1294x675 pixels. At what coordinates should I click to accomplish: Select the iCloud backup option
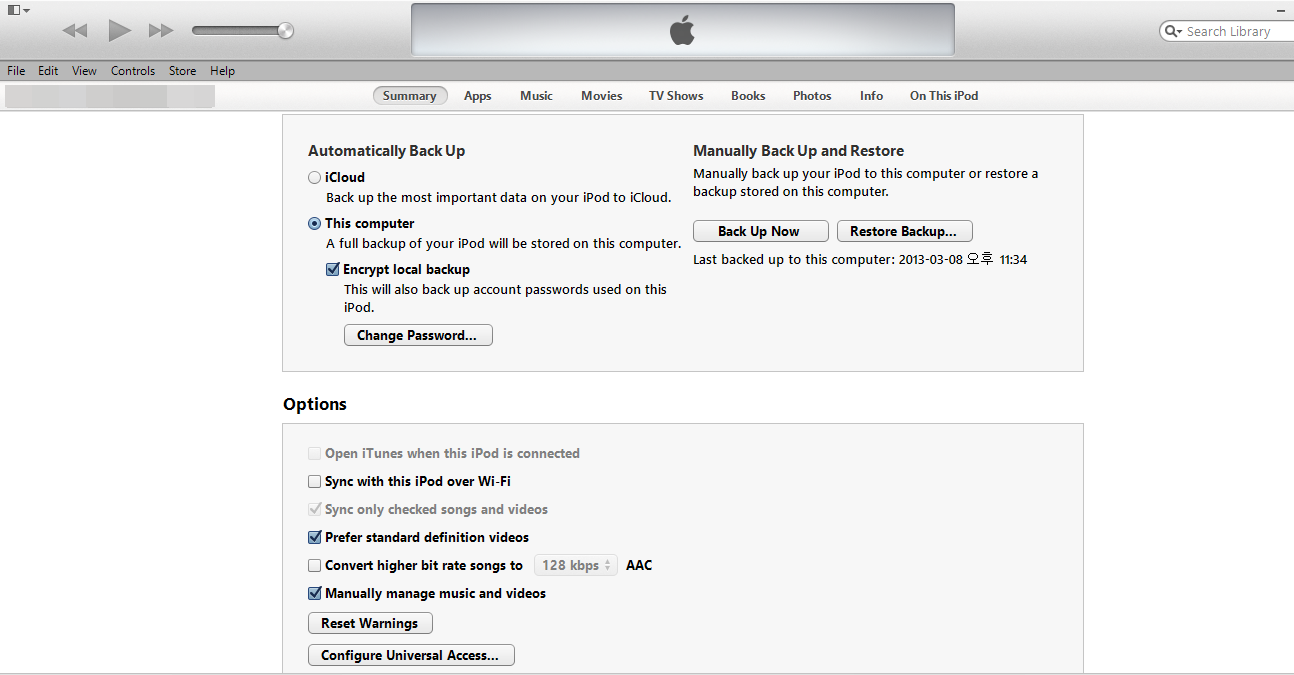[x=315, y=178]
